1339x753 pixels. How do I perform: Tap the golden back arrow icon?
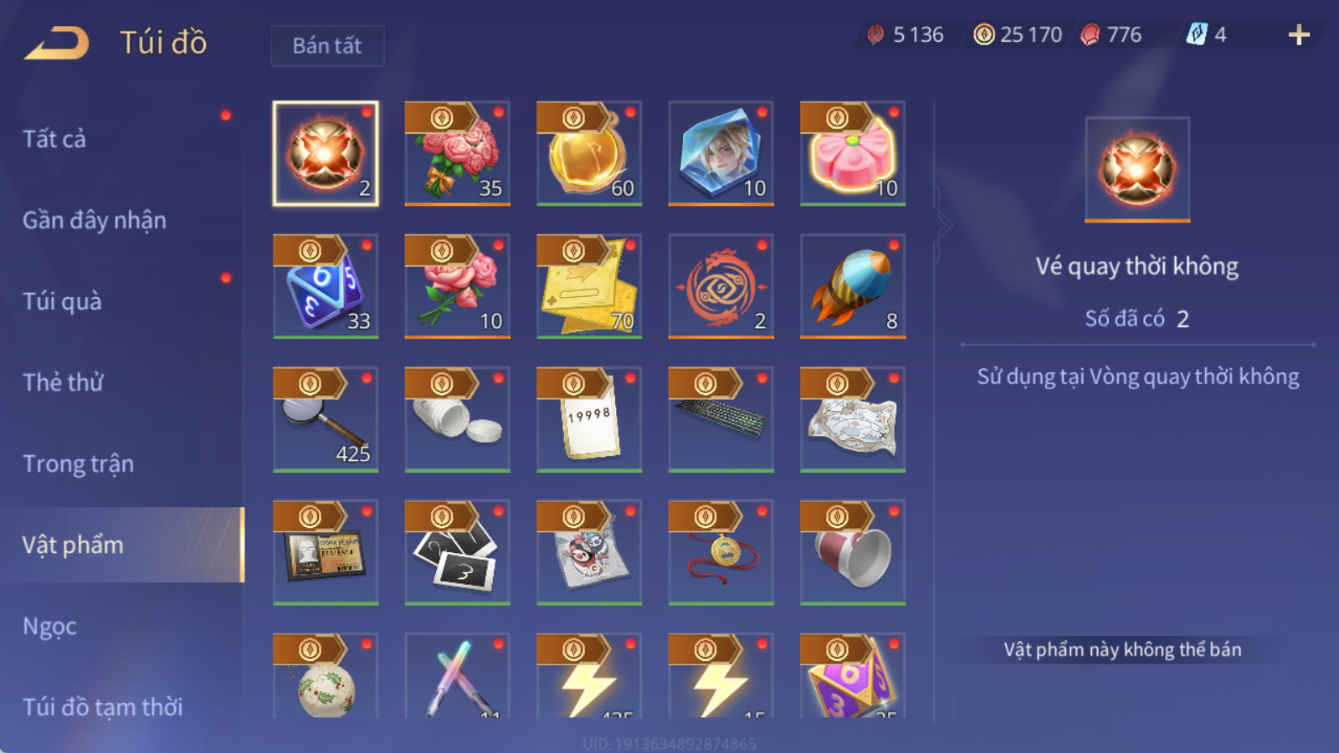pyautogui.click(x=57, y=42)
